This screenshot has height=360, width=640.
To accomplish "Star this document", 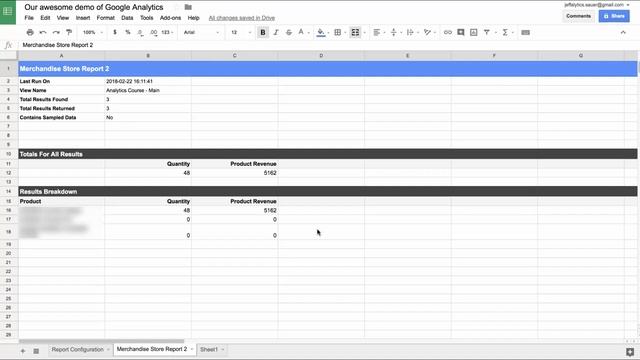I will tap(177, 7).
